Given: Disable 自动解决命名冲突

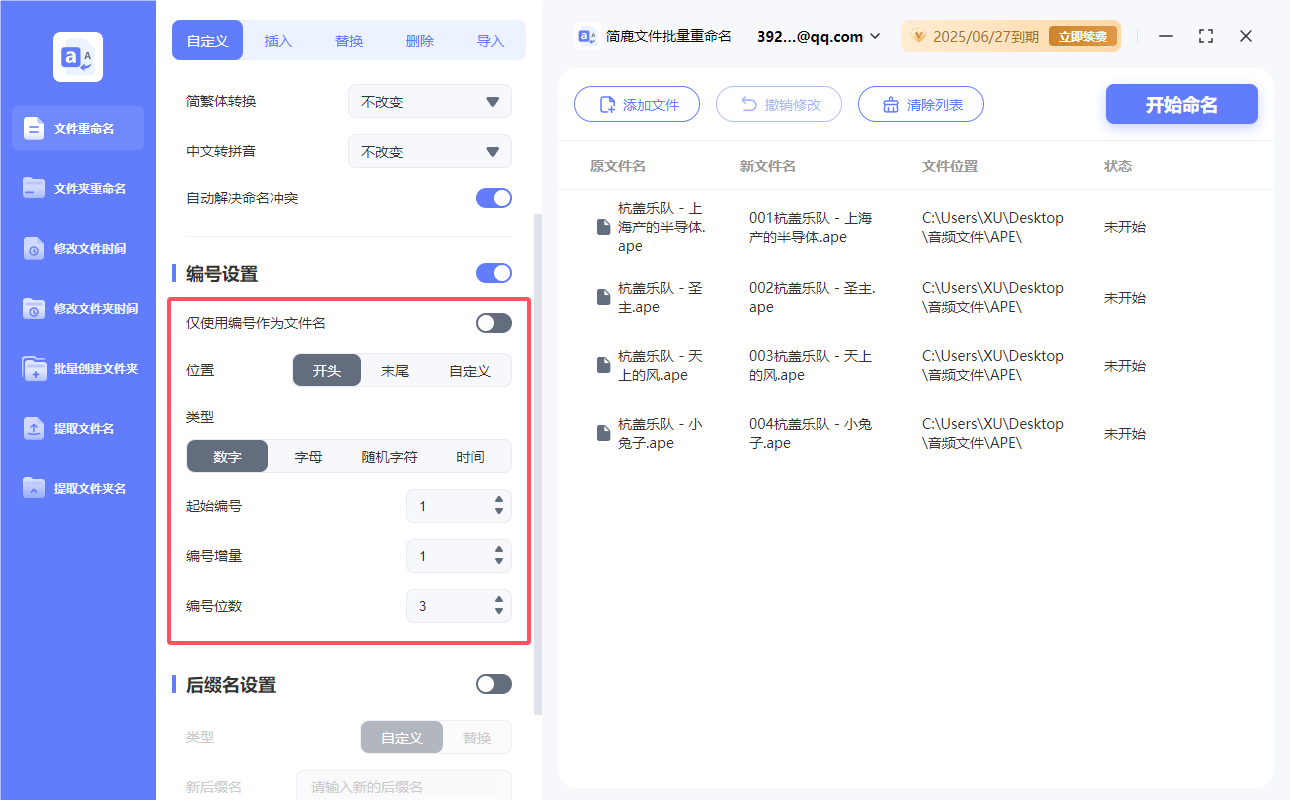Looking at the screenshot, I should coord(493,198).
